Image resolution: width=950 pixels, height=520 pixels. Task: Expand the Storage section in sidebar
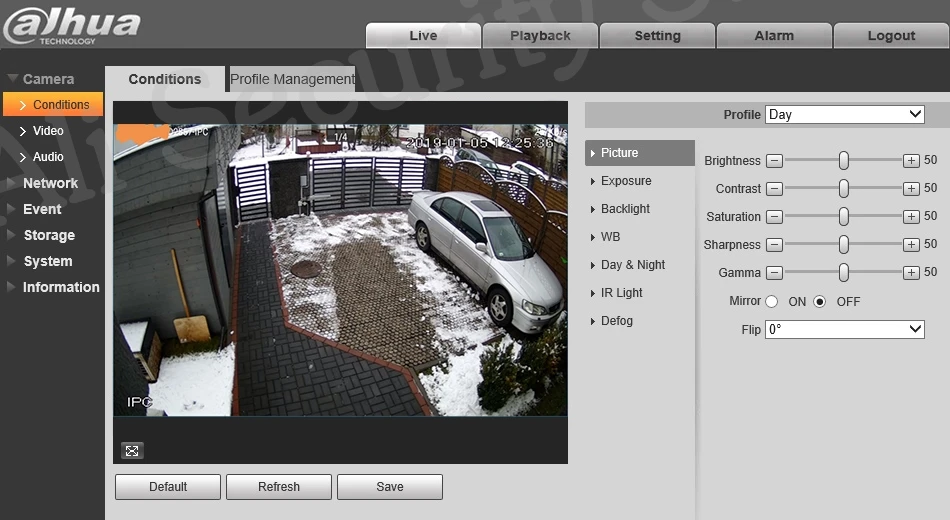tap(41, 235)
